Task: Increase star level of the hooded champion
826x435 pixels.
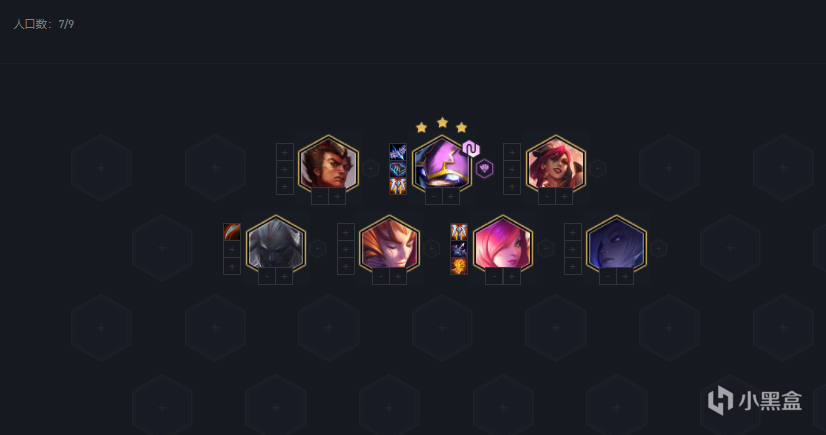Action: (450, 196)
